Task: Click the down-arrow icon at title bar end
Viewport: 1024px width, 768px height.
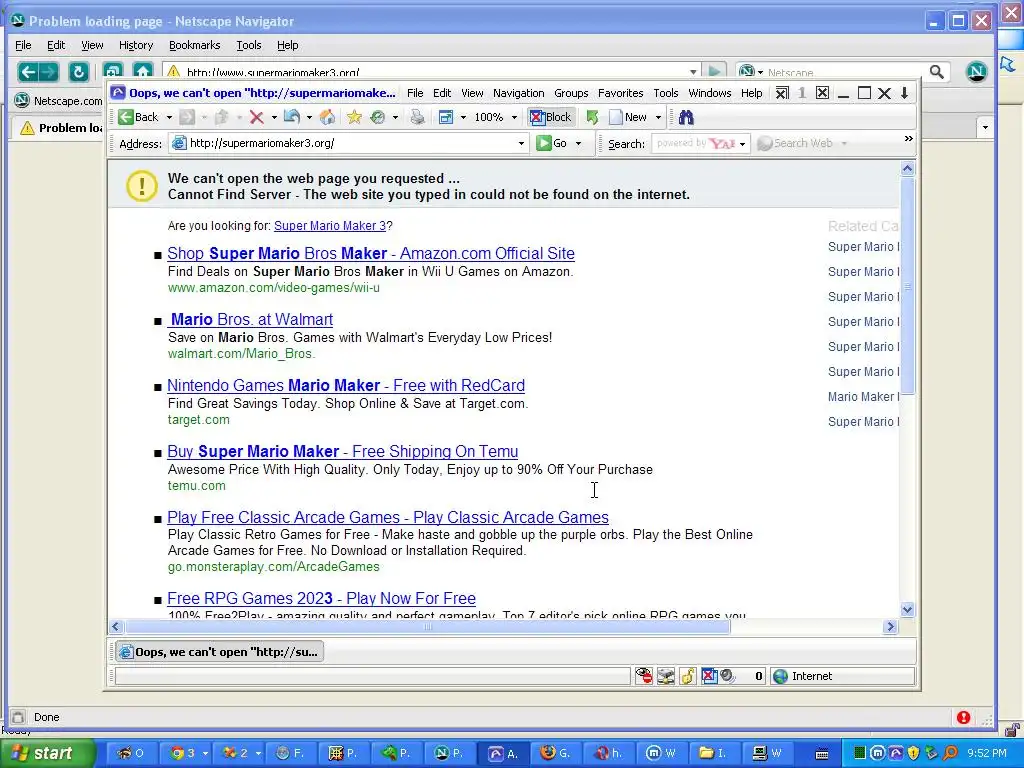Action: pyautogui.click(x=904, y=93)
